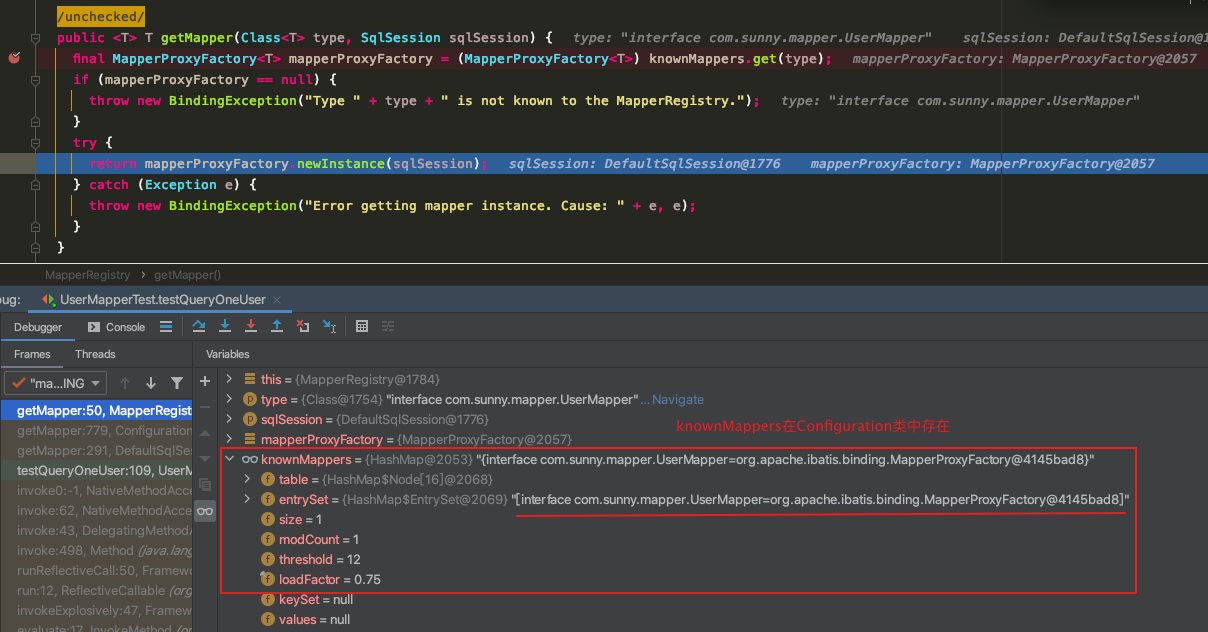Select the invoke:43, DelegatingMethodAccessor frame

point(96,530)
